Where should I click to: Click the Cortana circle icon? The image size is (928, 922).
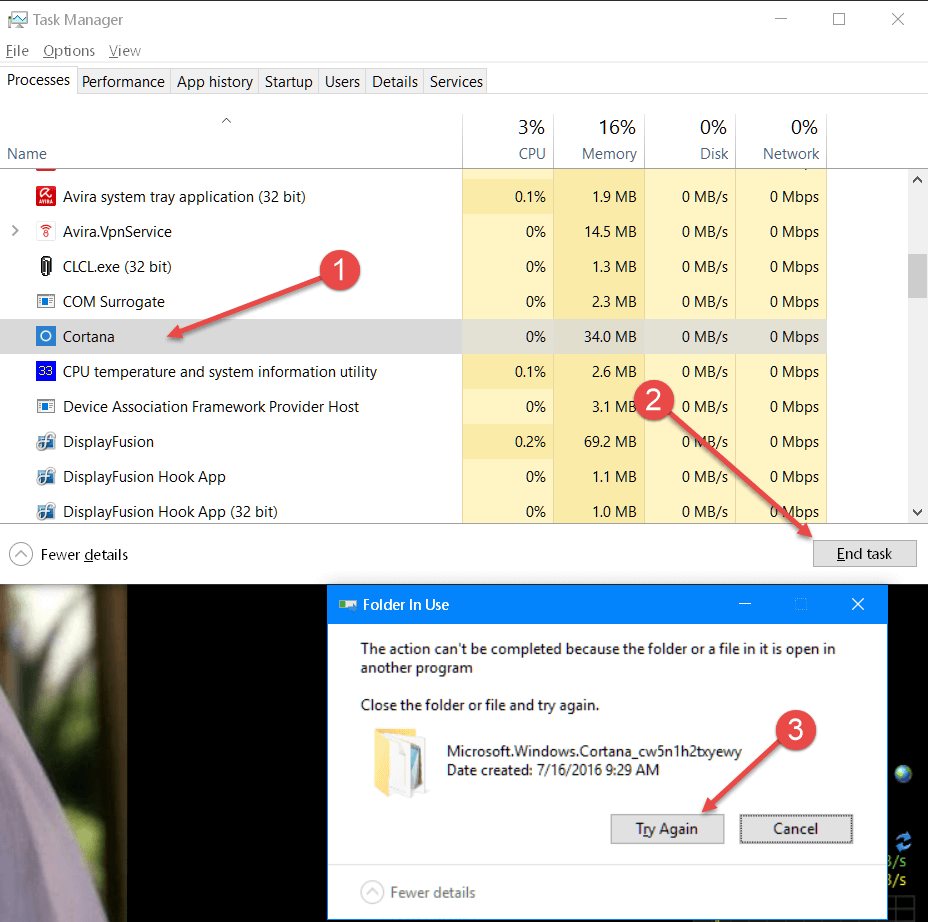[x=46, y=336]
